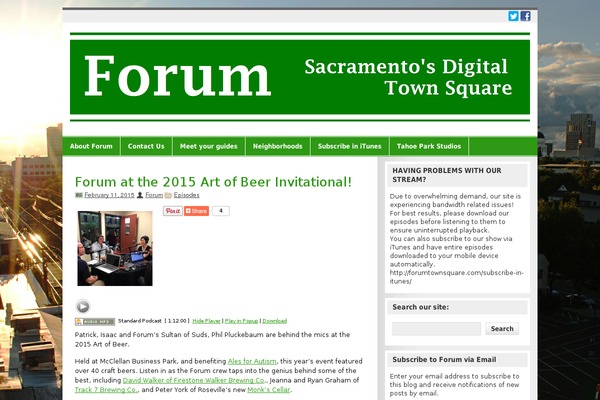Click the Hide Player link

206,321
